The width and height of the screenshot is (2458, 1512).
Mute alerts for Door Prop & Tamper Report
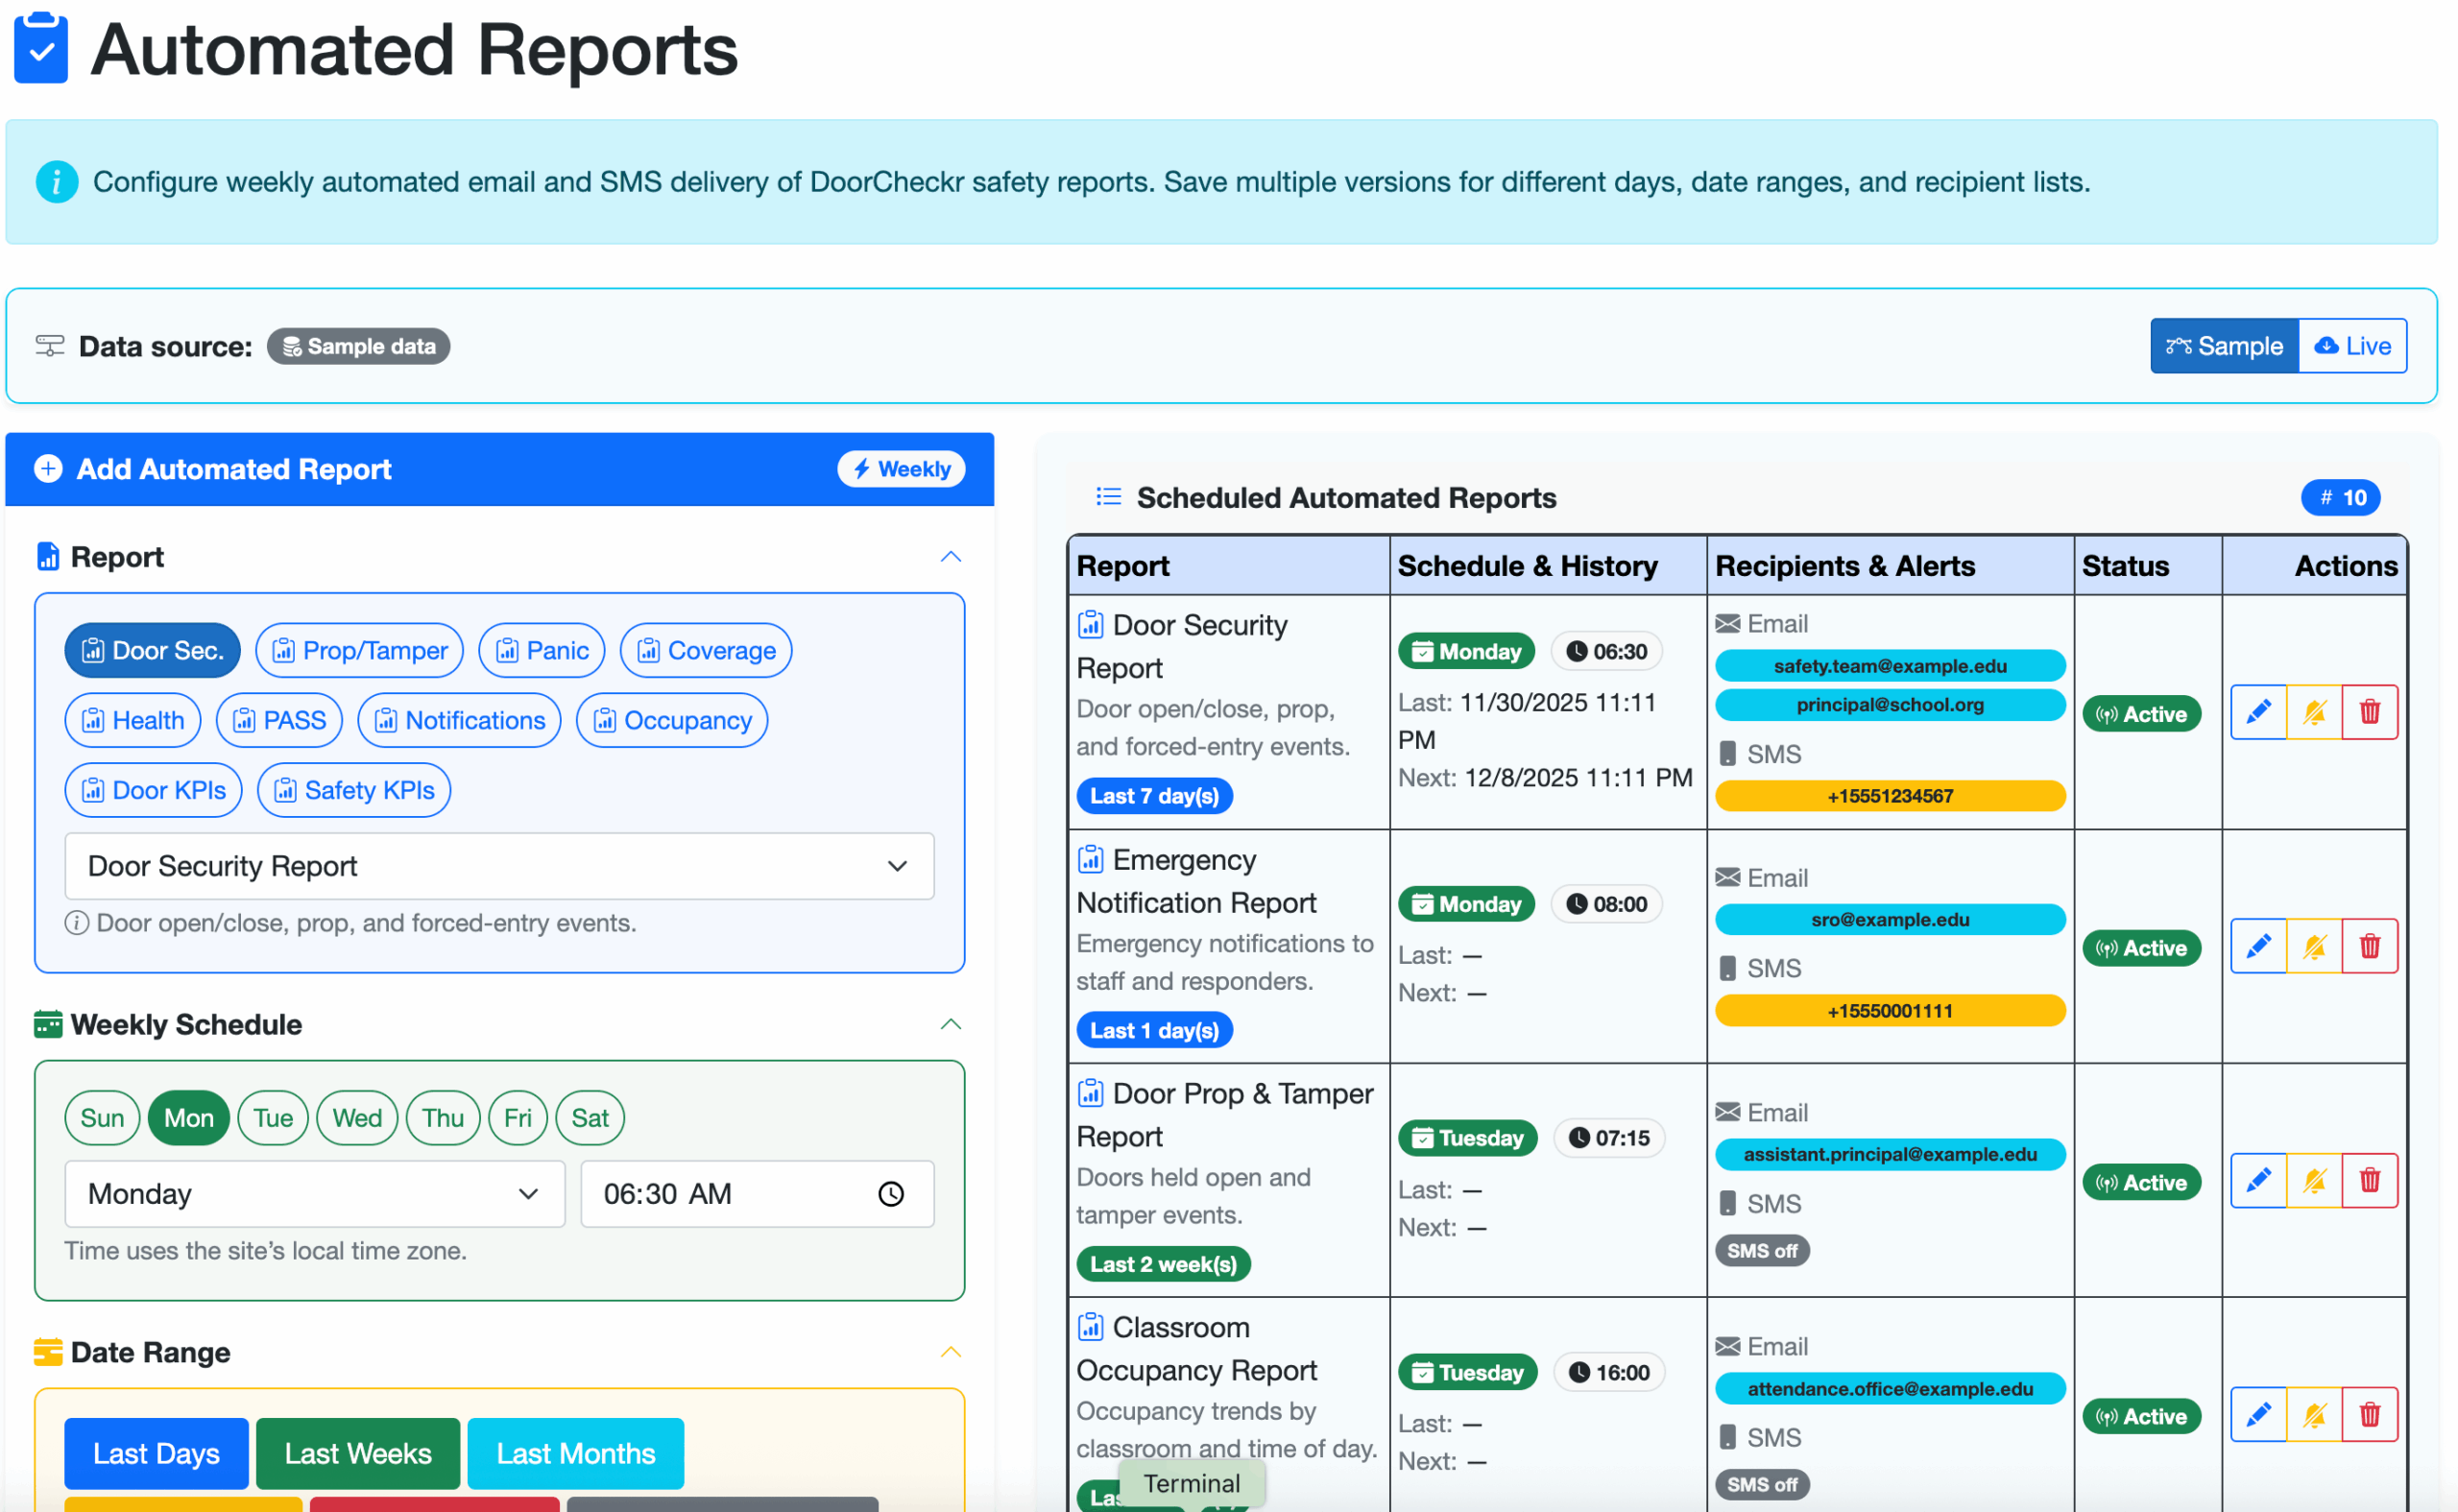(2314, 1181)
